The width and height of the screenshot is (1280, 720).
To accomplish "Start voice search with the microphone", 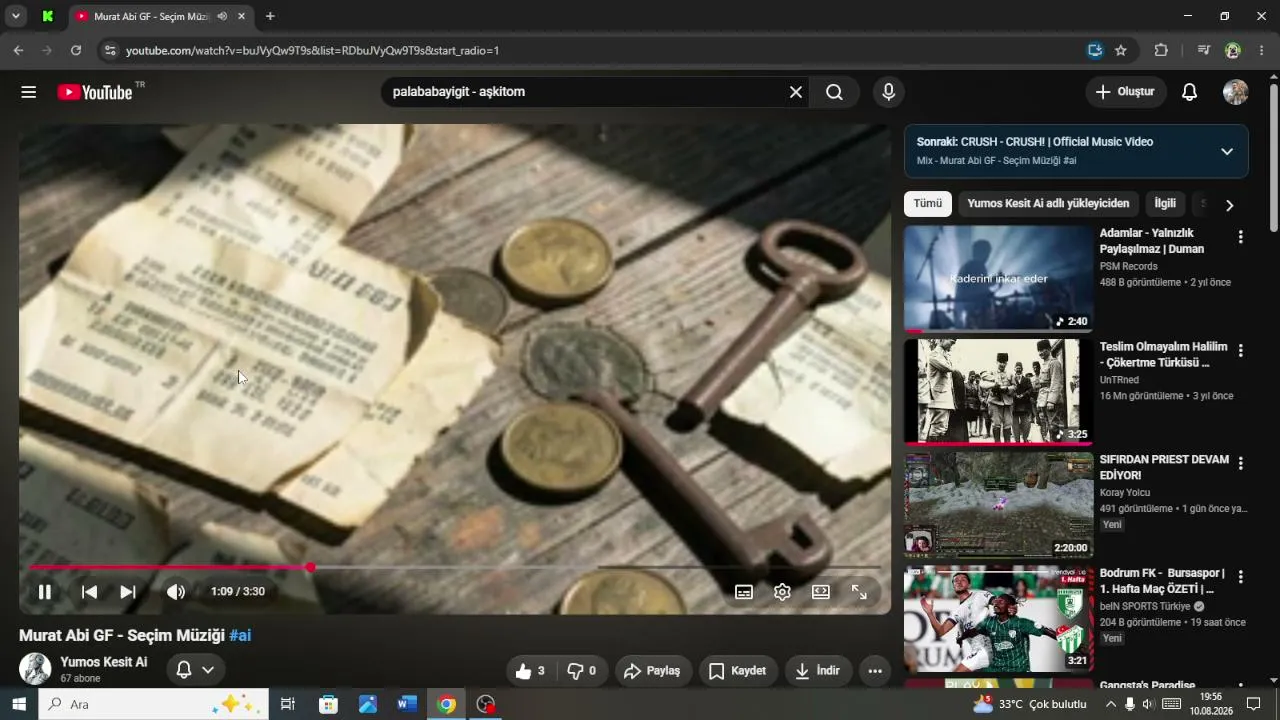I will click(x=888, y=92).
